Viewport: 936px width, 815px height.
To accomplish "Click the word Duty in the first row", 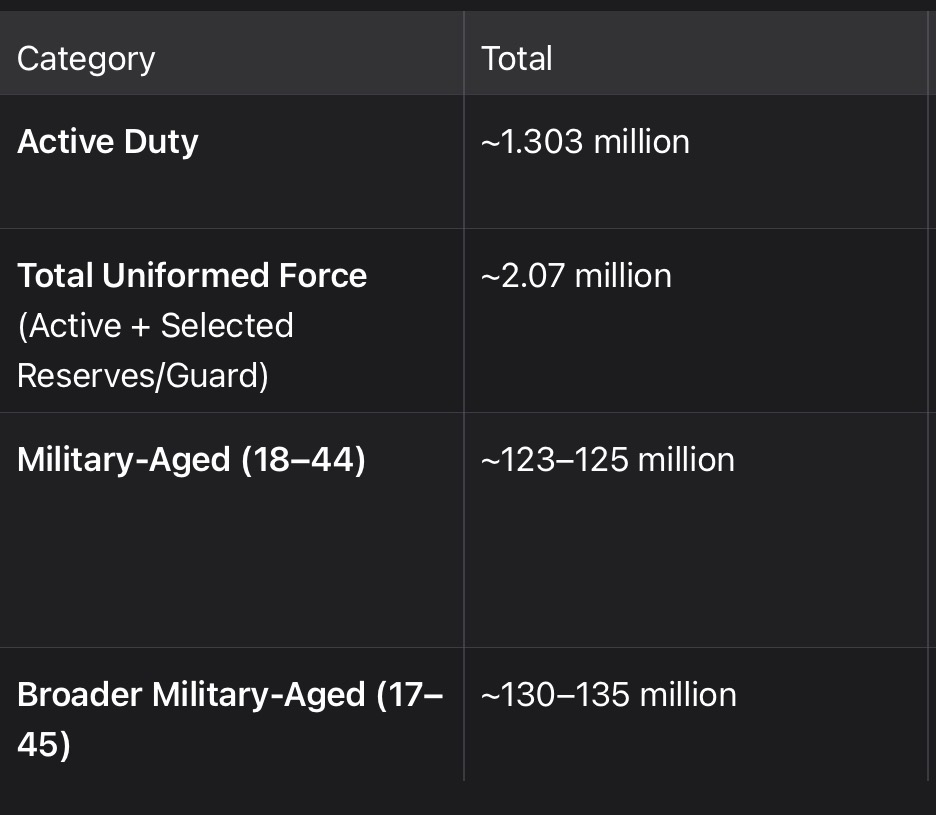I will pos(161,143).
